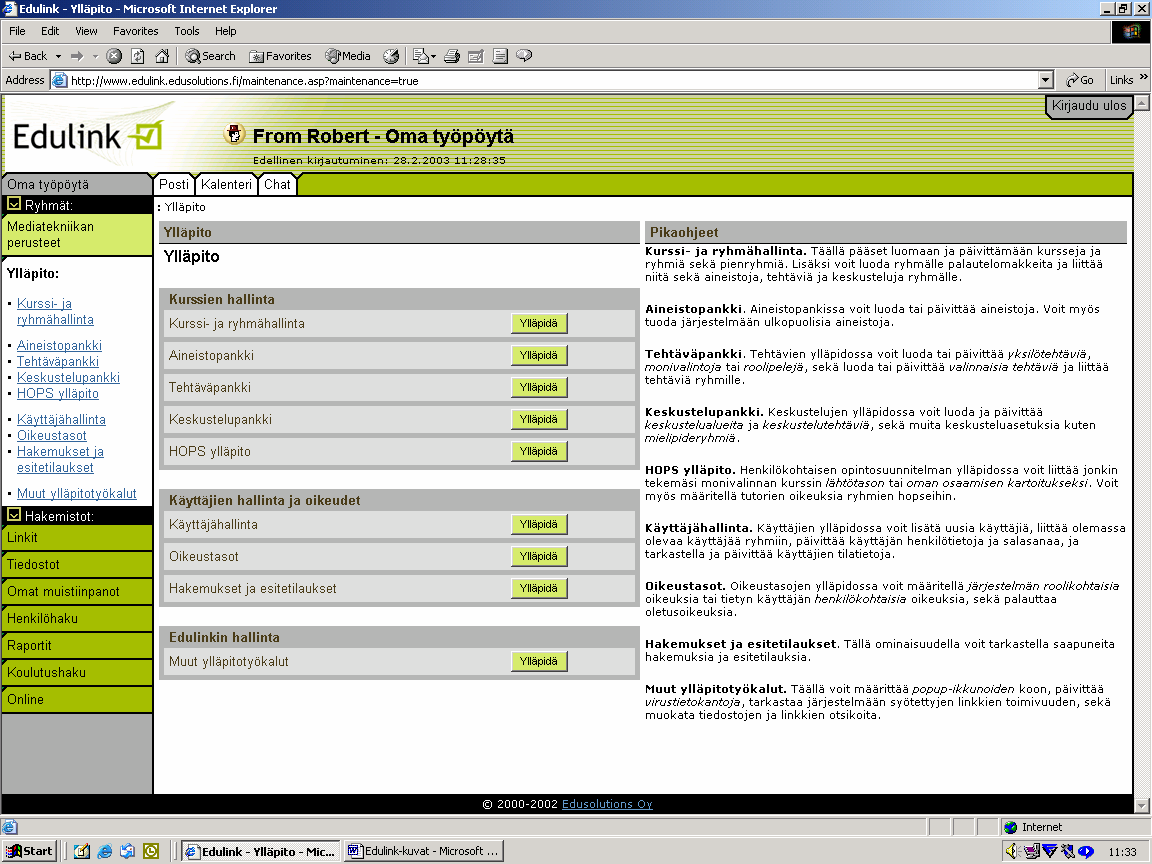This screenshot has width=1152, height=864.
Task: Click Ylläpidä for Muut ylläpitotyökalut
Action: [539, 661]
